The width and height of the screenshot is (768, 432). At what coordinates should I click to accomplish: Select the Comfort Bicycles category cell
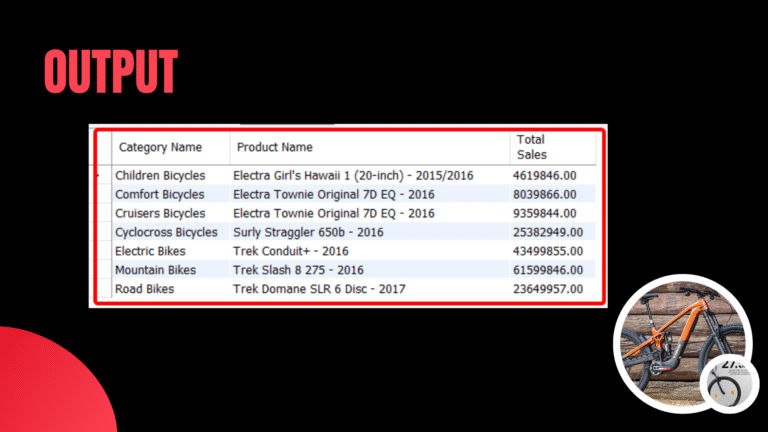point(159,195)
